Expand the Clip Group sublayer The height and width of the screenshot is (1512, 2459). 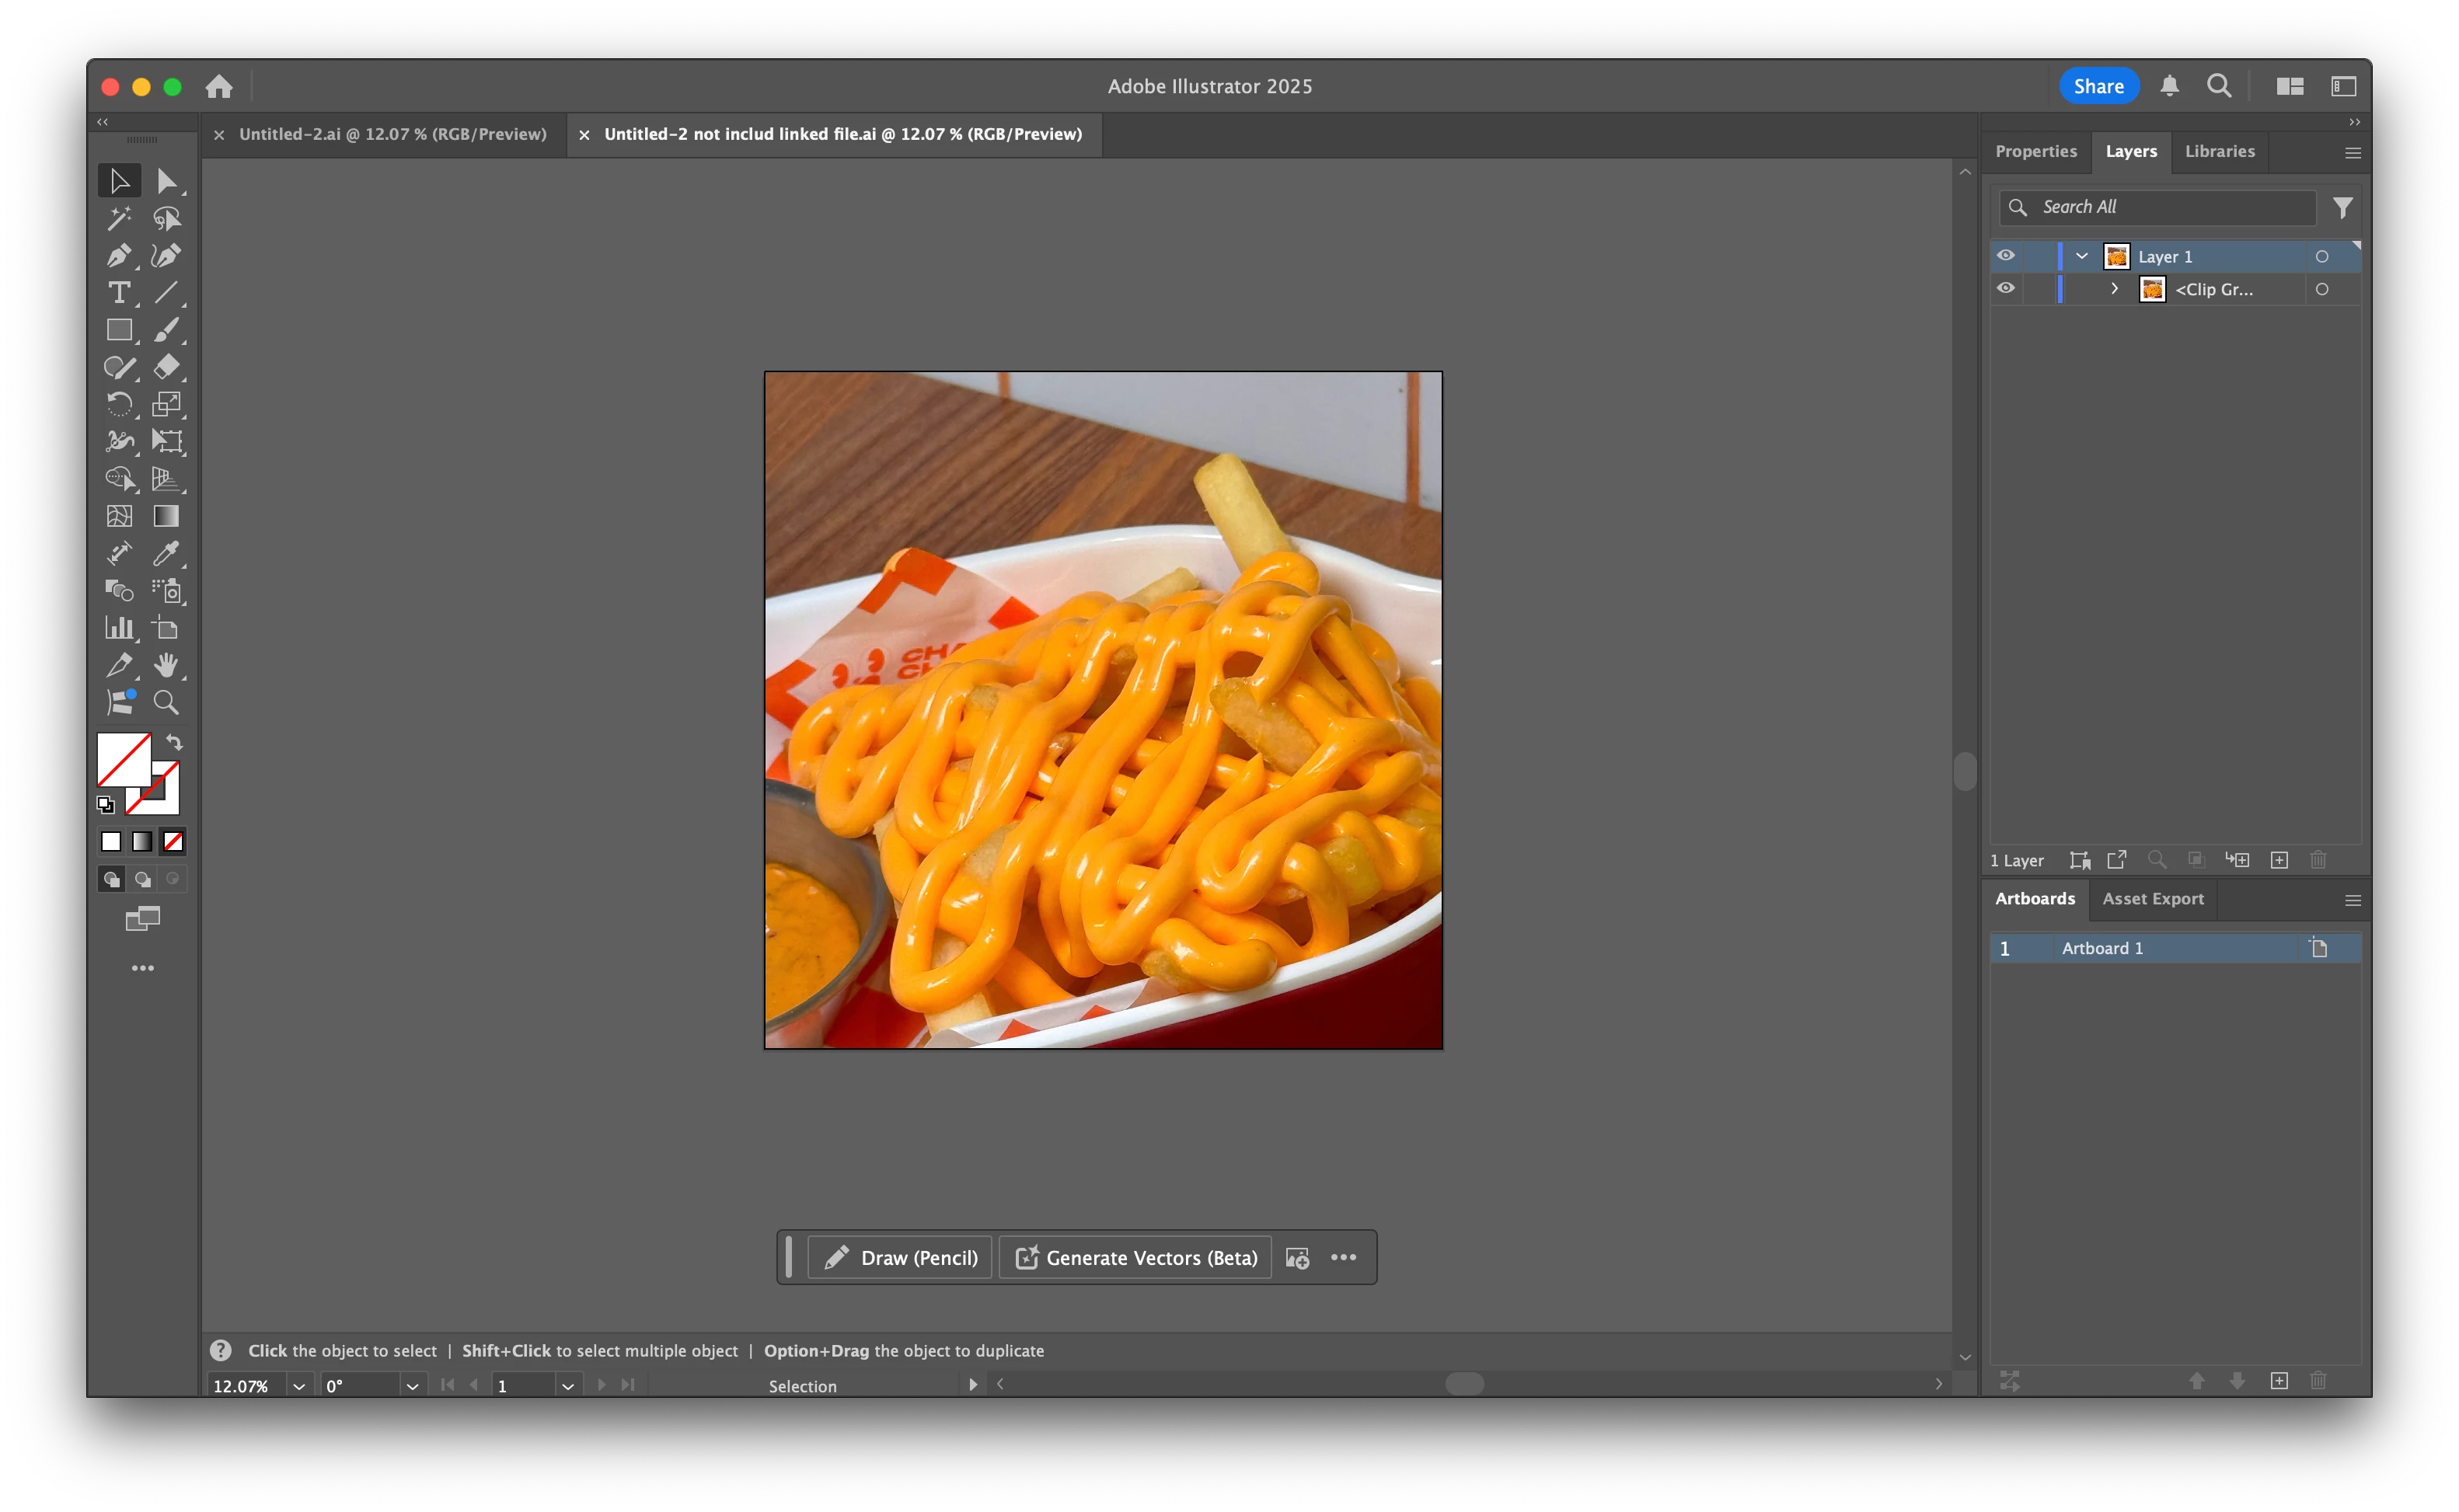coord(2114,289)
